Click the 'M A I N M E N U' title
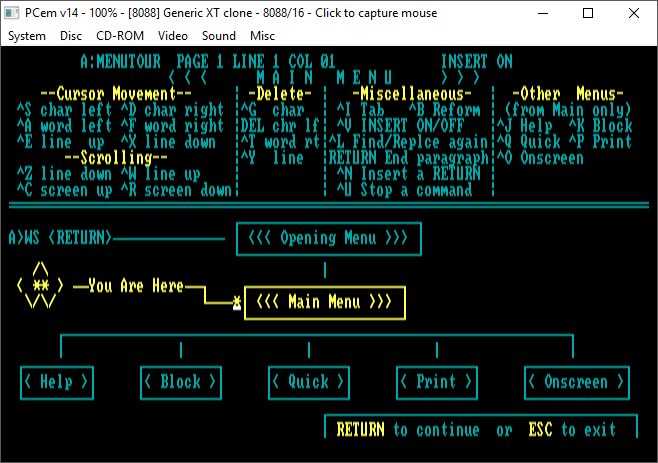 pyautogui.click(x=324, y=78)
